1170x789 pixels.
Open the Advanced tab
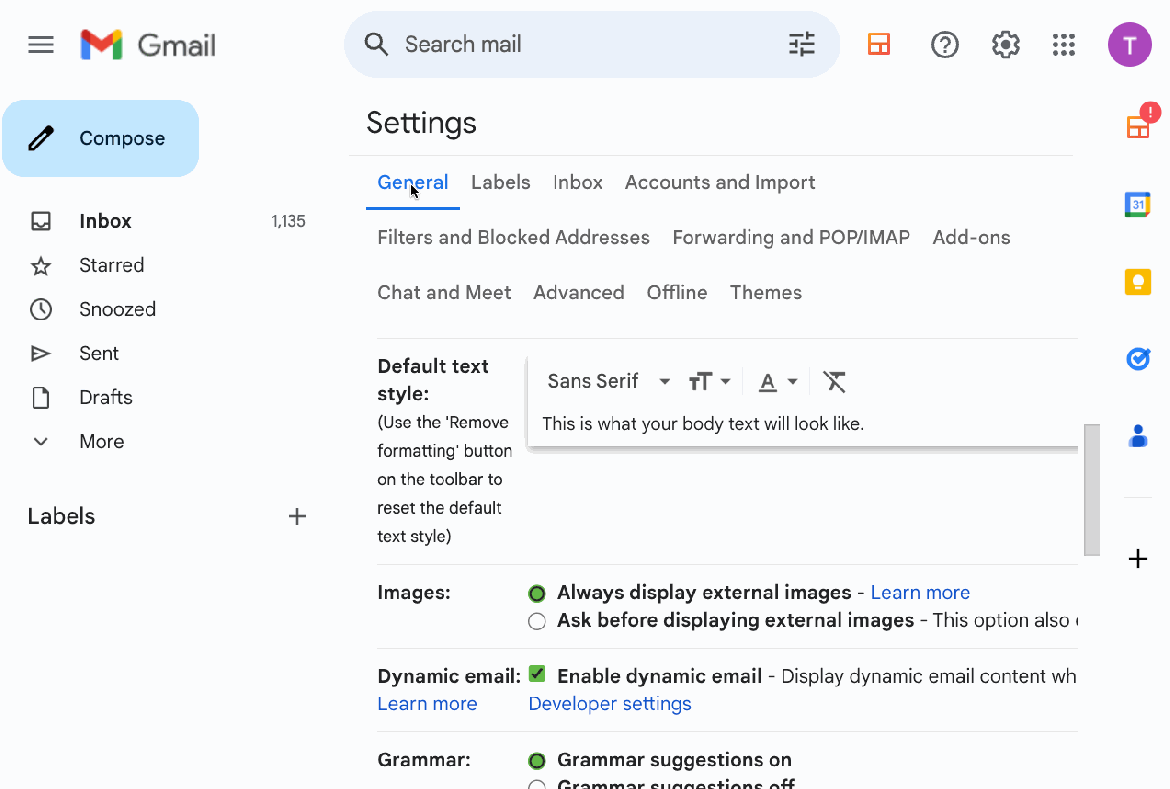click(x=578, y=293)
